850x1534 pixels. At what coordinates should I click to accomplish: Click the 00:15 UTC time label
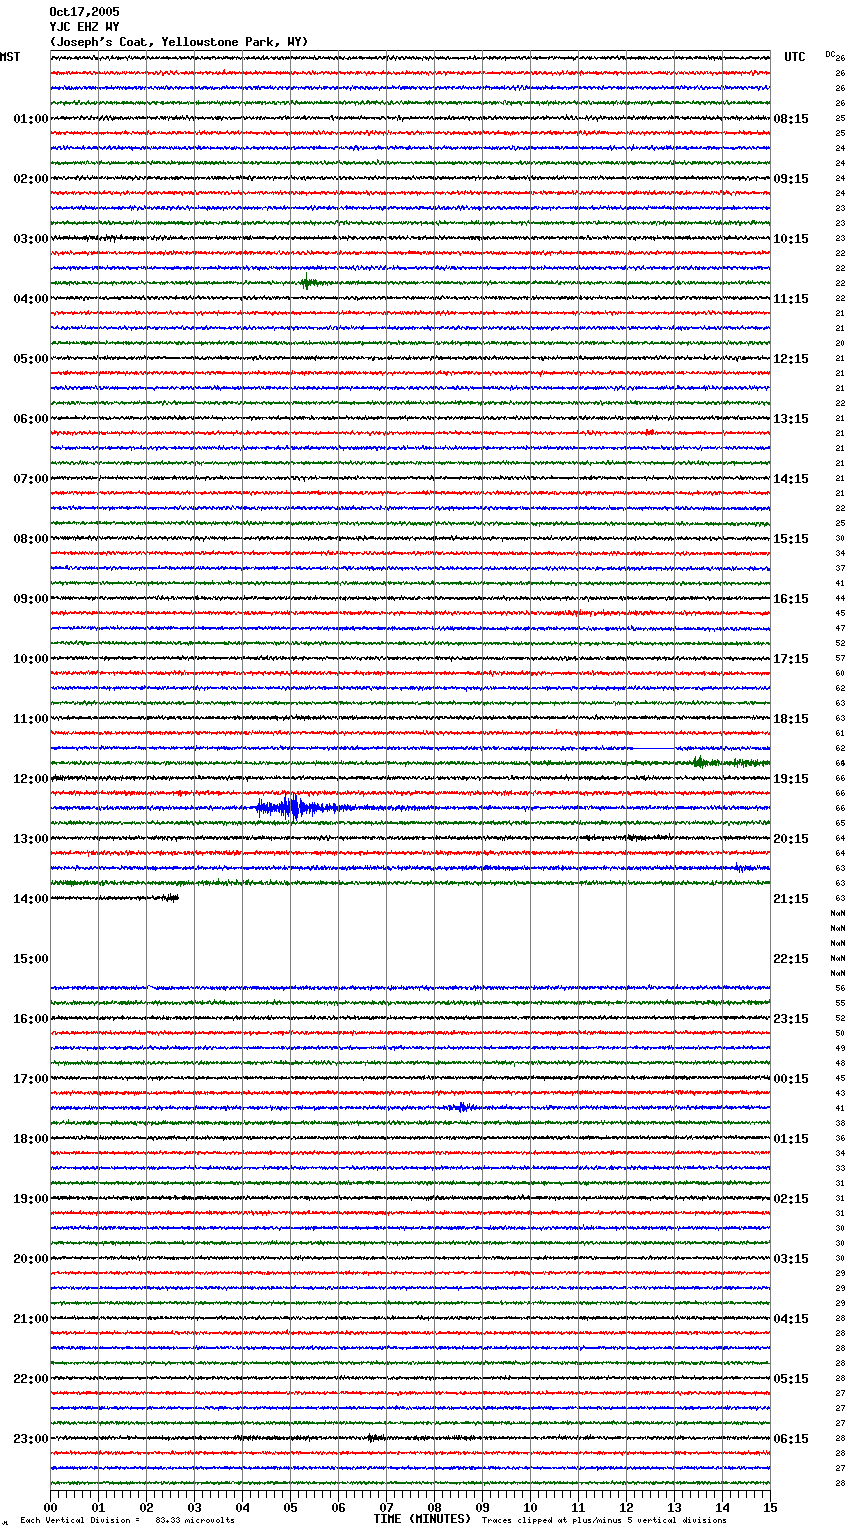coord(791,1079)
